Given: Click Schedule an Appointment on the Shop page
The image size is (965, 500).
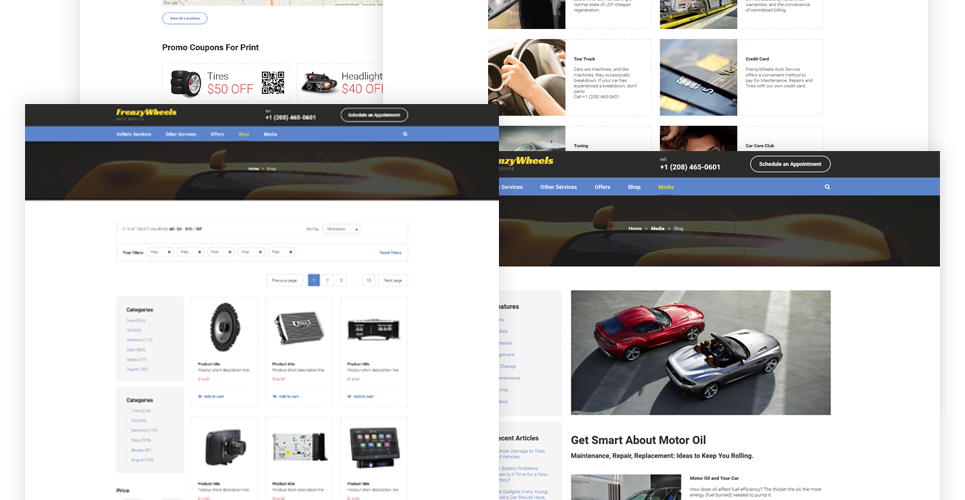Looking at the screenshot, I should pos(374,115).
